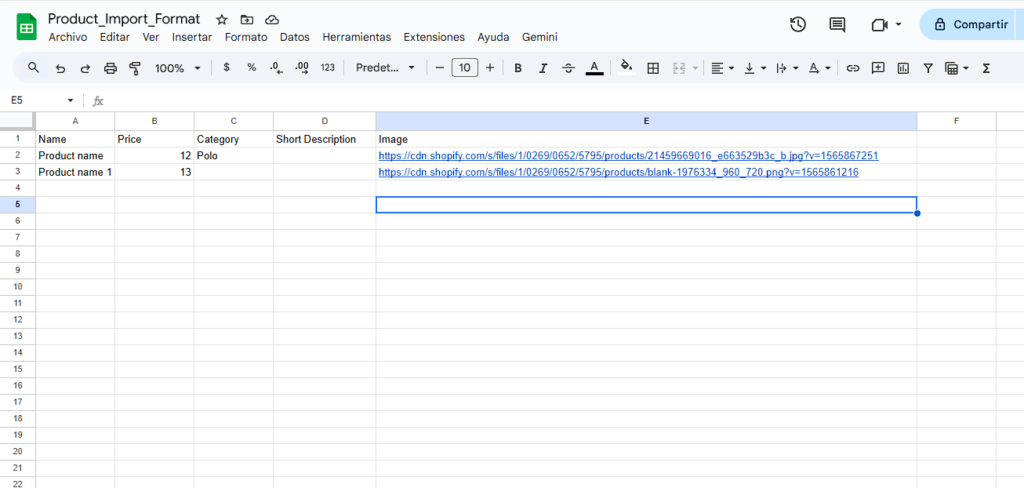Open the Insertar menu
Screen dimensions: 1024x488
191,37
